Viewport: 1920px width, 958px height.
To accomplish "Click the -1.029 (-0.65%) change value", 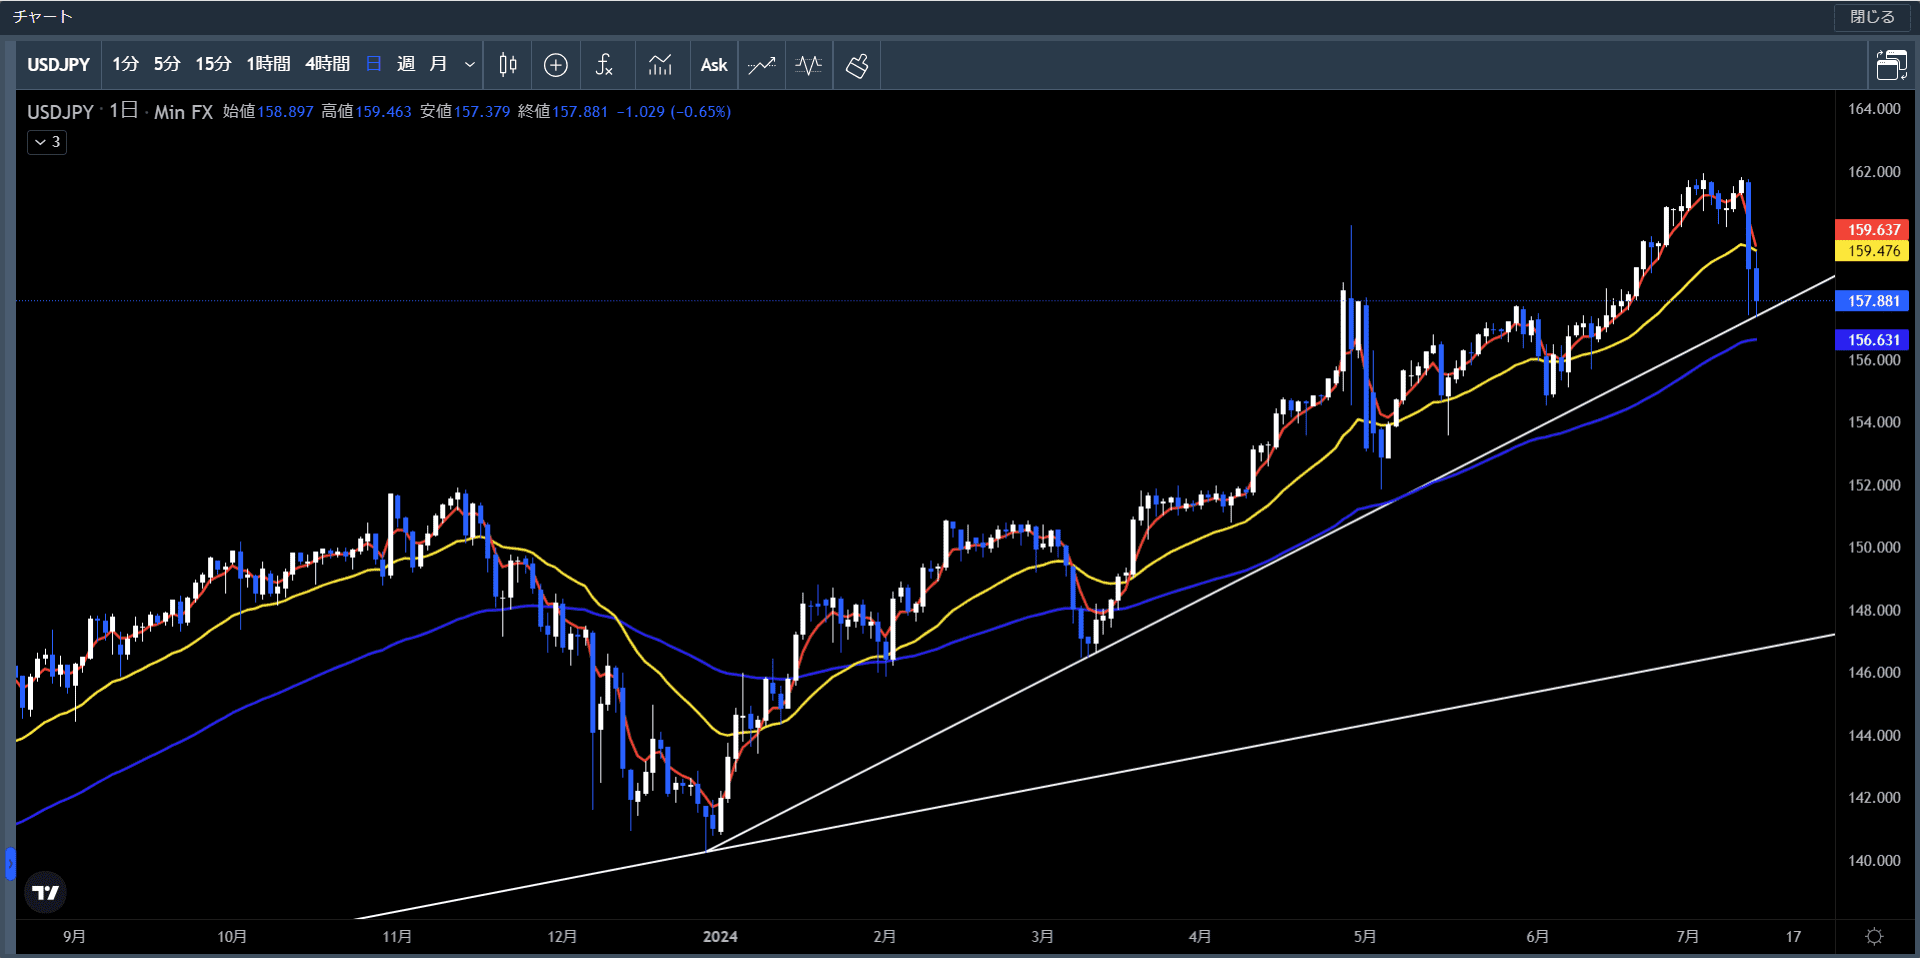I will tap(674, 112).
